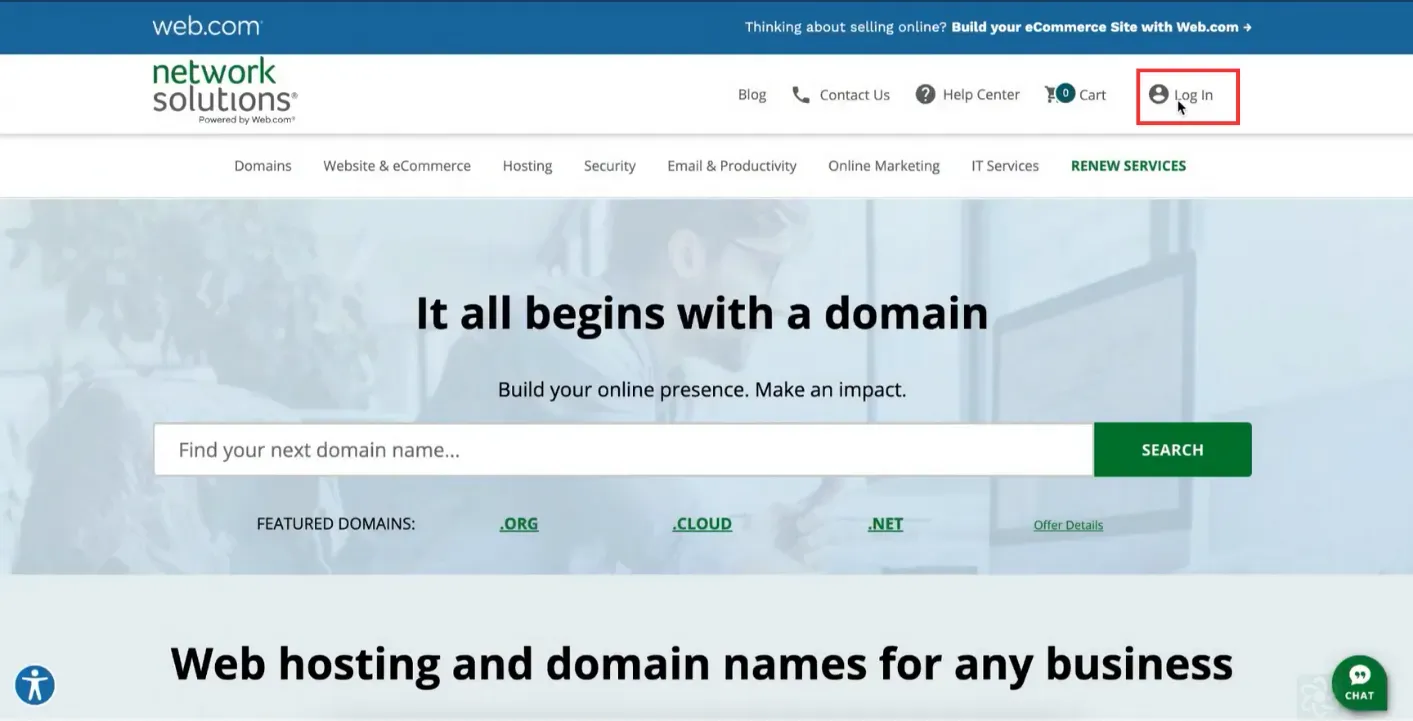Focus the domain name search field
This screenshot has height=721, width=1413.
[623, 450]
